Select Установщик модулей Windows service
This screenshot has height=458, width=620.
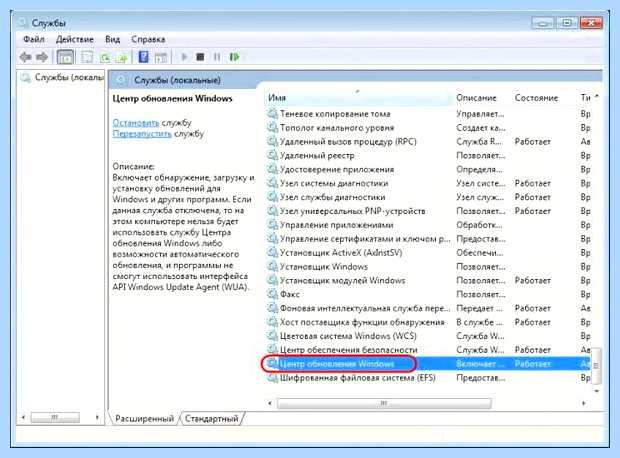427,280
